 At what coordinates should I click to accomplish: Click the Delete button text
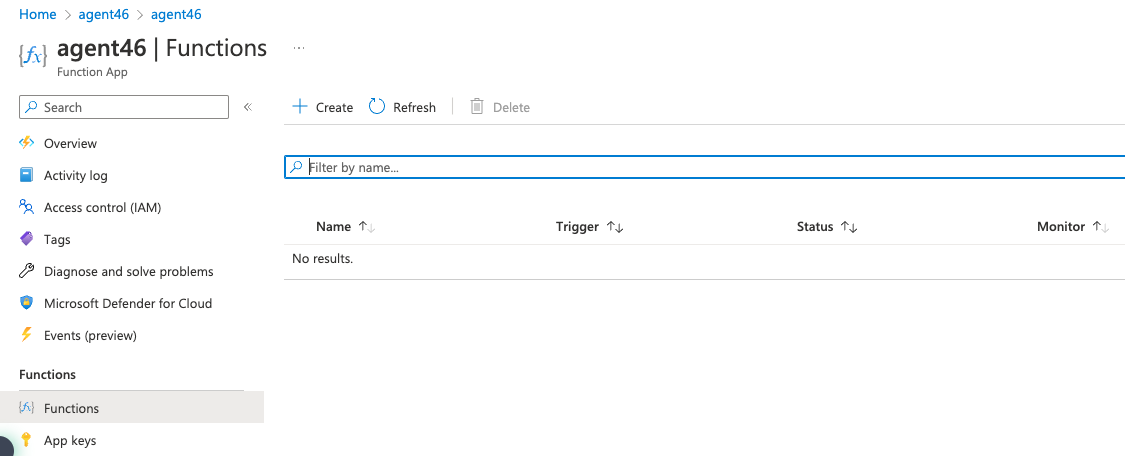tap(512, 108)
